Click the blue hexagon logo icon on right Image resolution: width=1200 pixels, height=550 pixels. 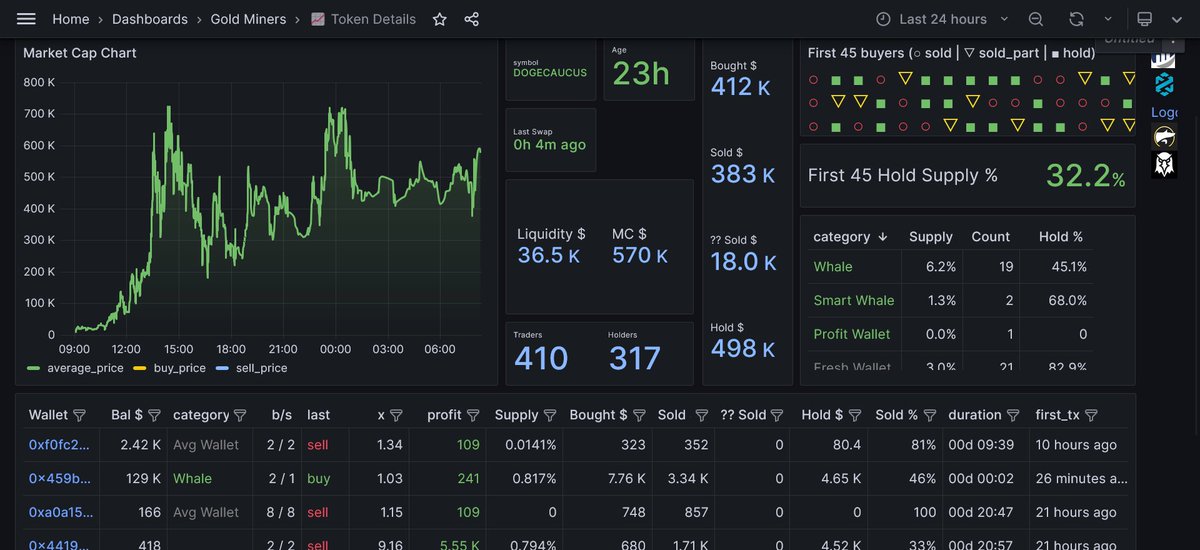coord(1164,84)
